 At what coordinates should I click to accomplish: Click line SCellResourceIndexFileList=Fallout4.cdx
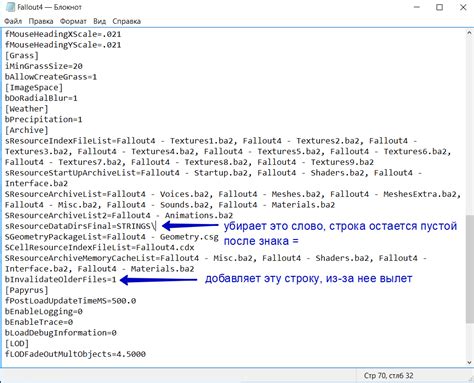click(x=99, y=247)
